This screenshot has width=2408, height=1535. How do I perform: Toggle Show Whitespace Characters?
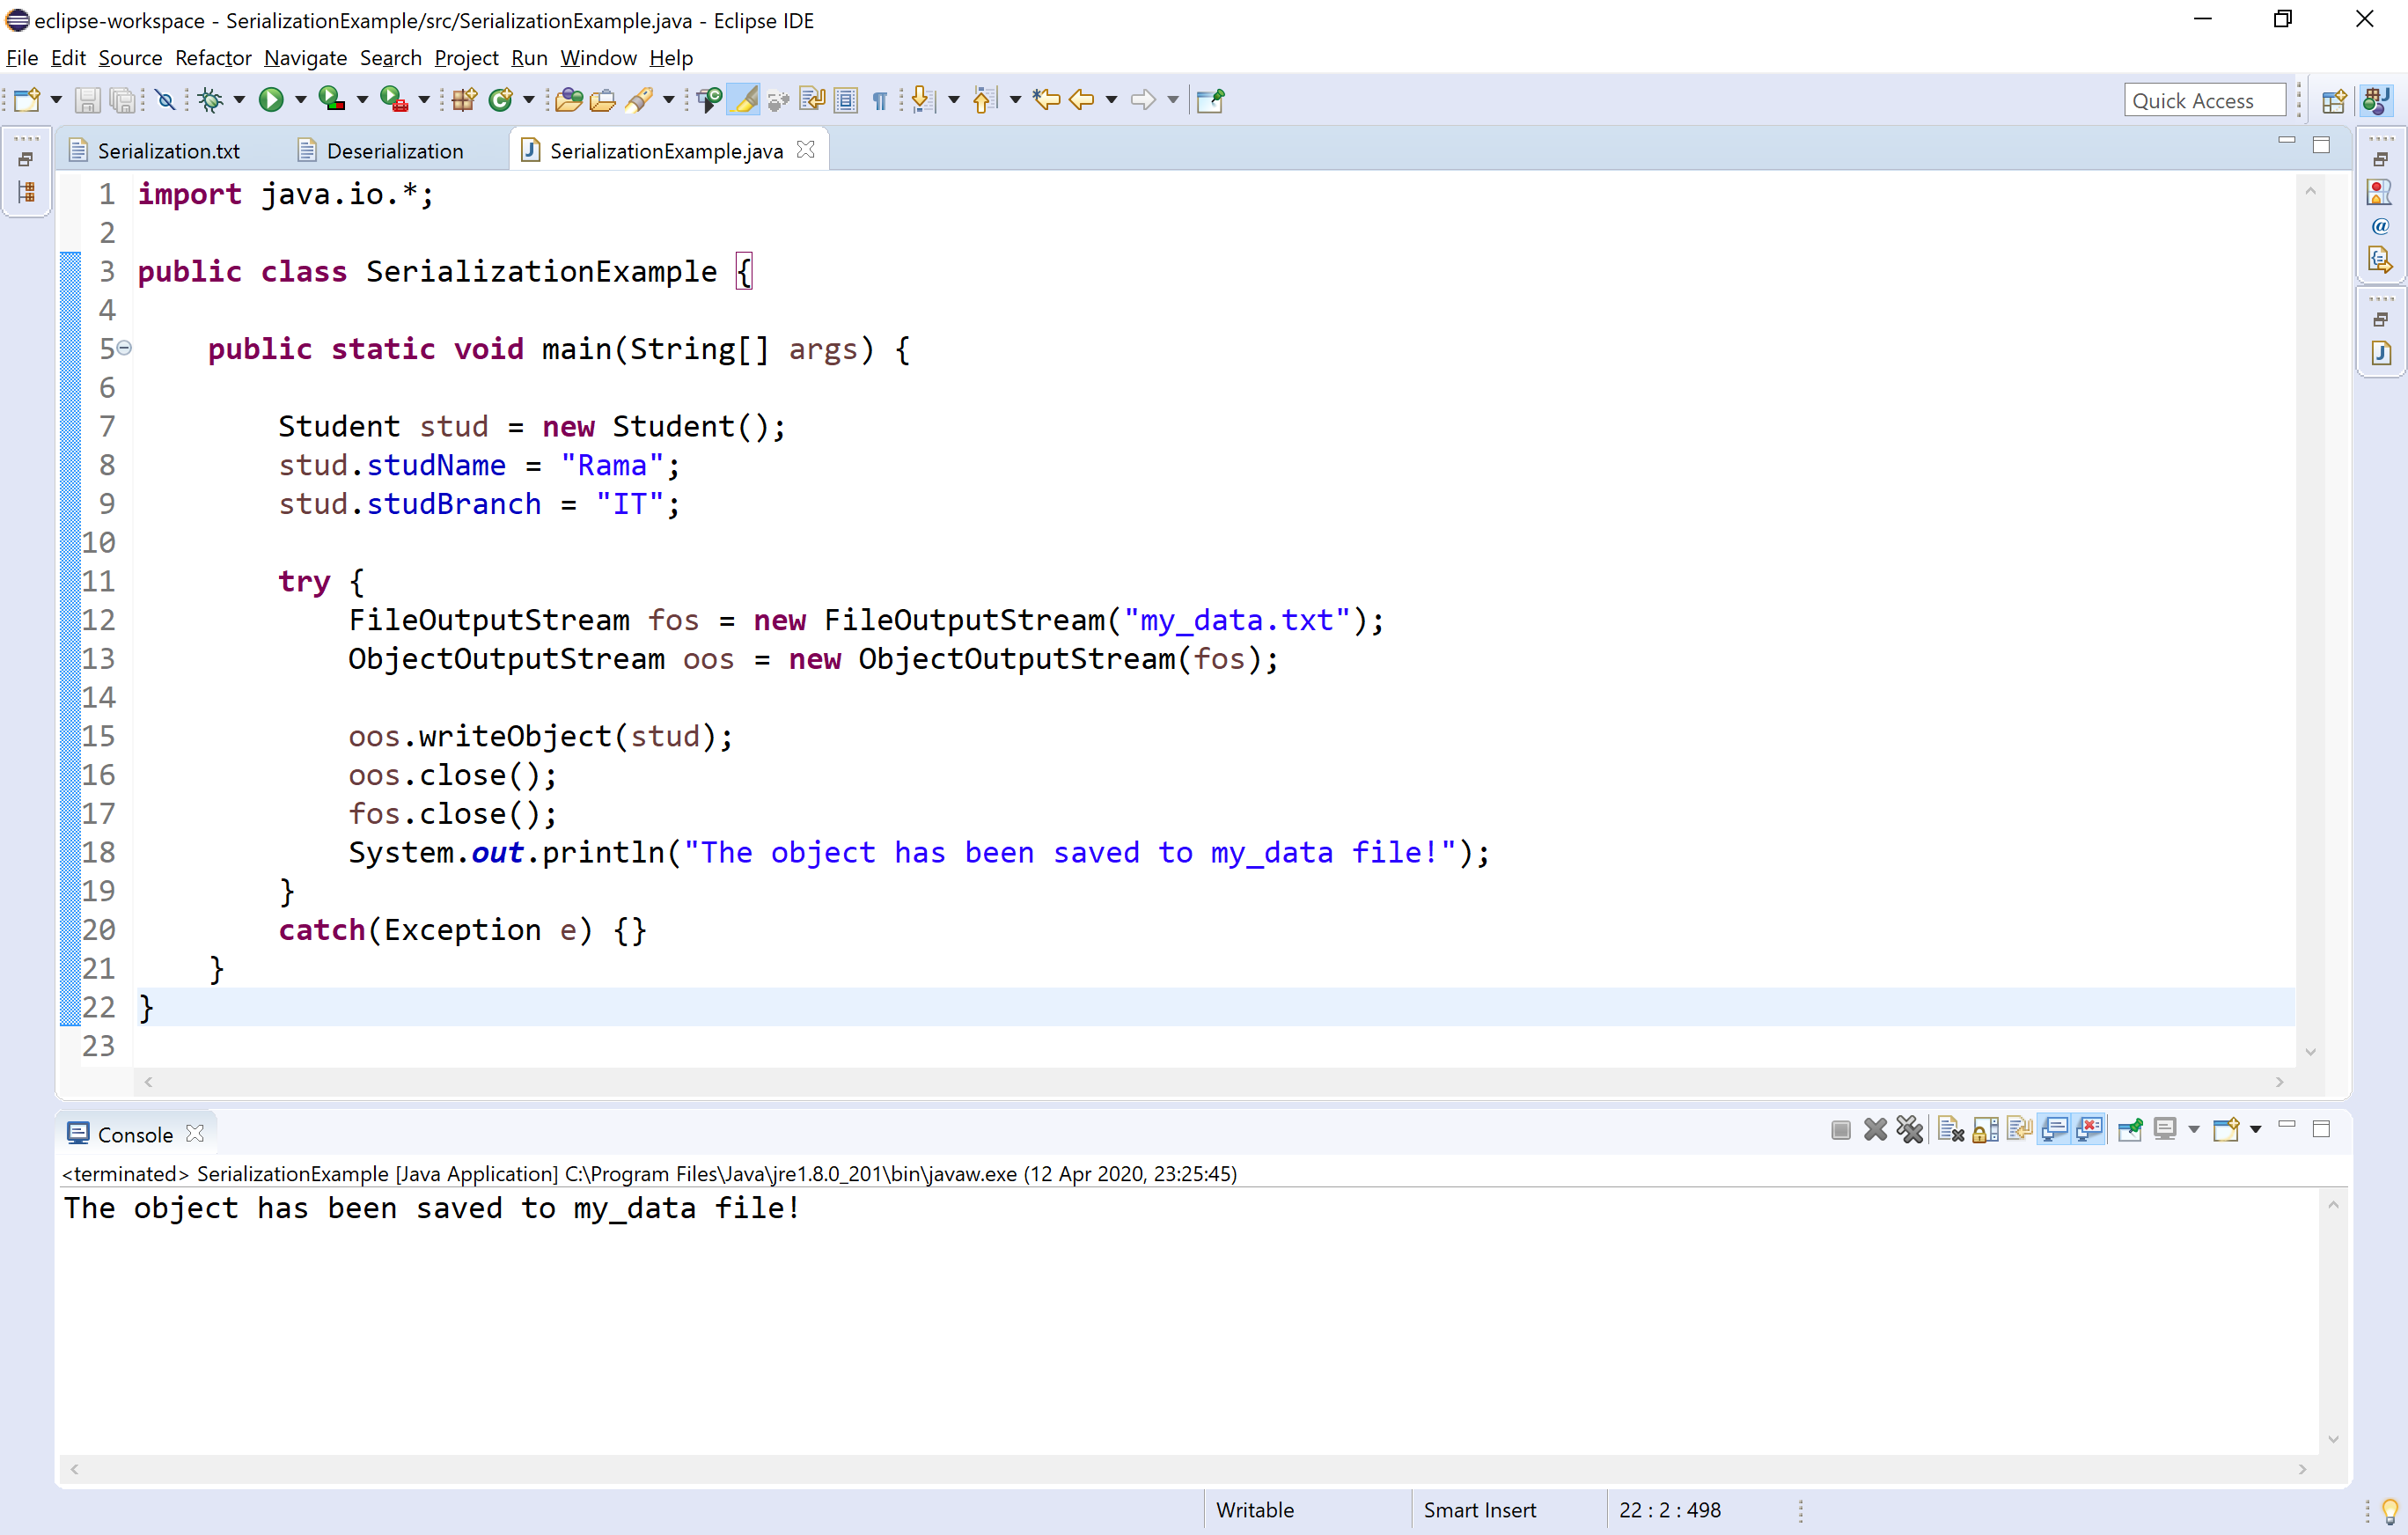[x=878, y=100]
